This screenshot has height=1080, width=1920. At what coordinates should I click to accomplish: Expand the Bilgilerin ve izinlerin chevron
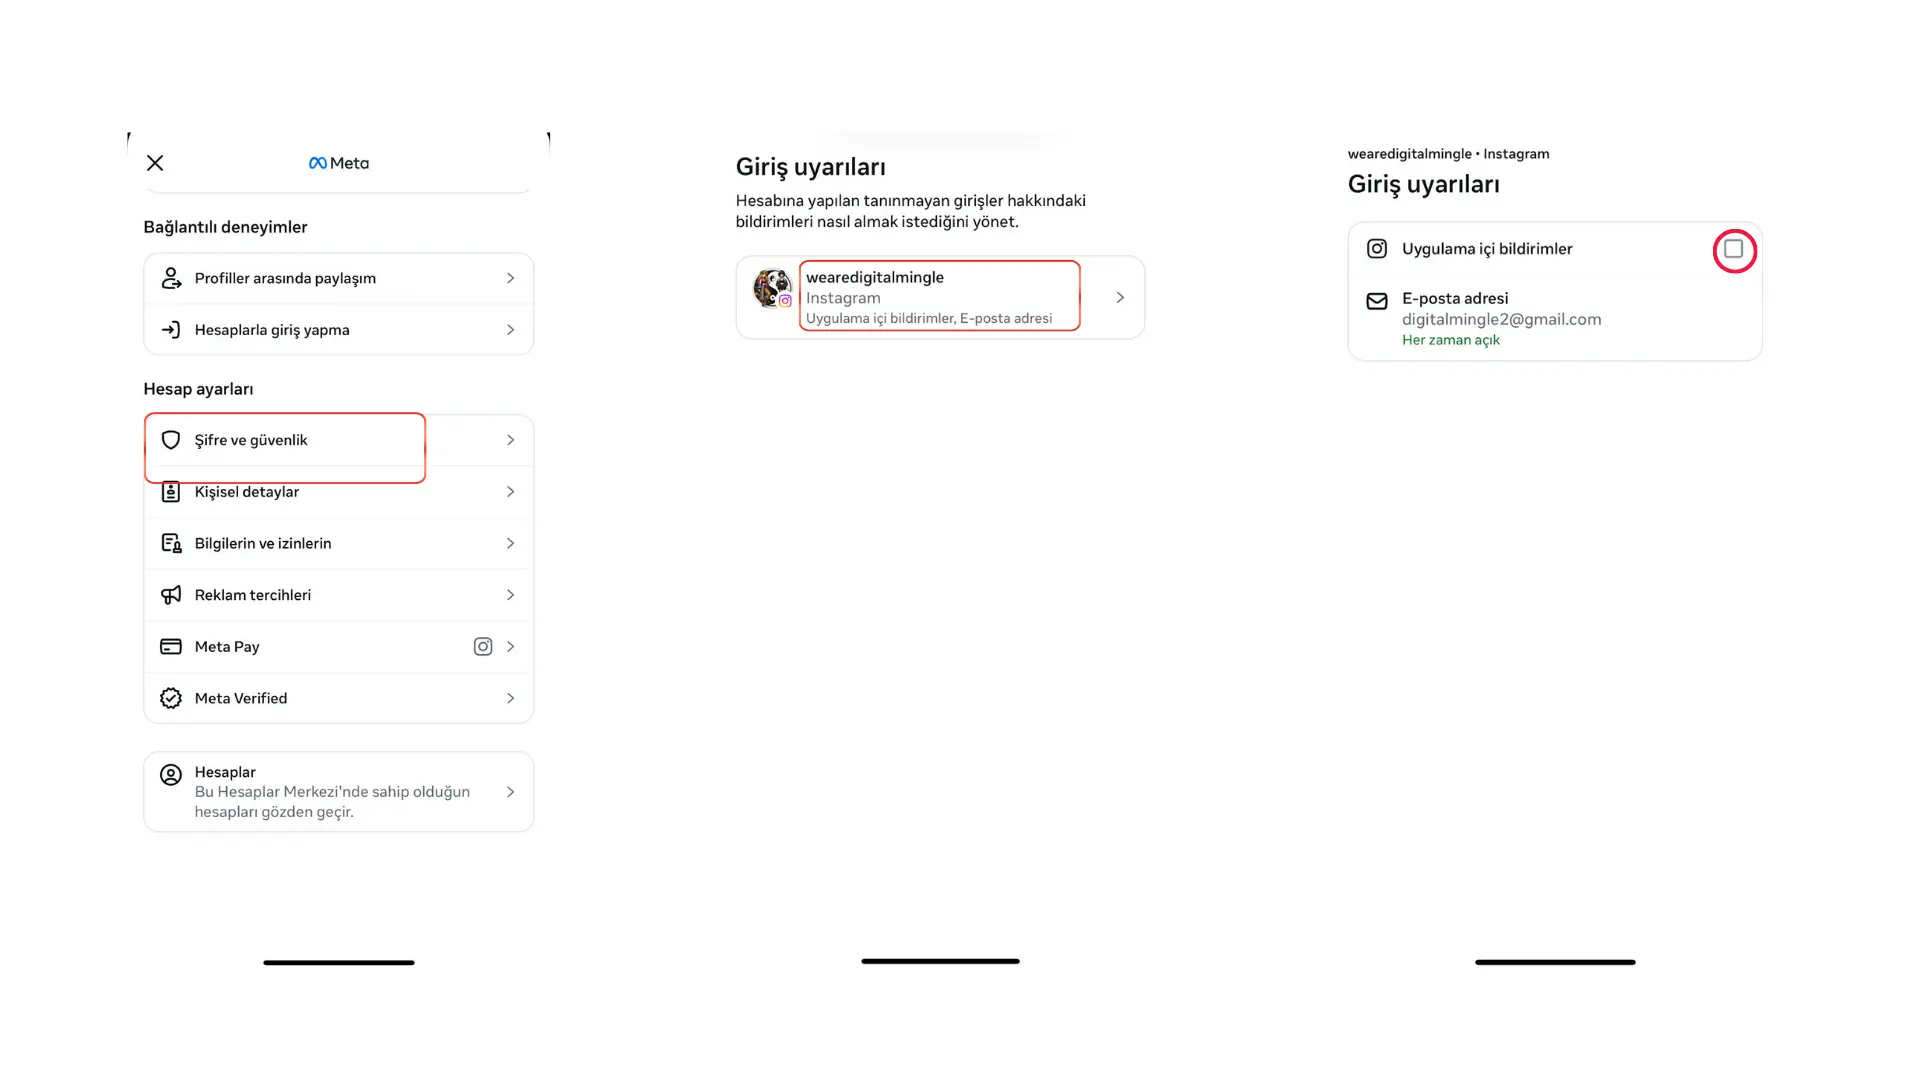click(x=511, y=543)
